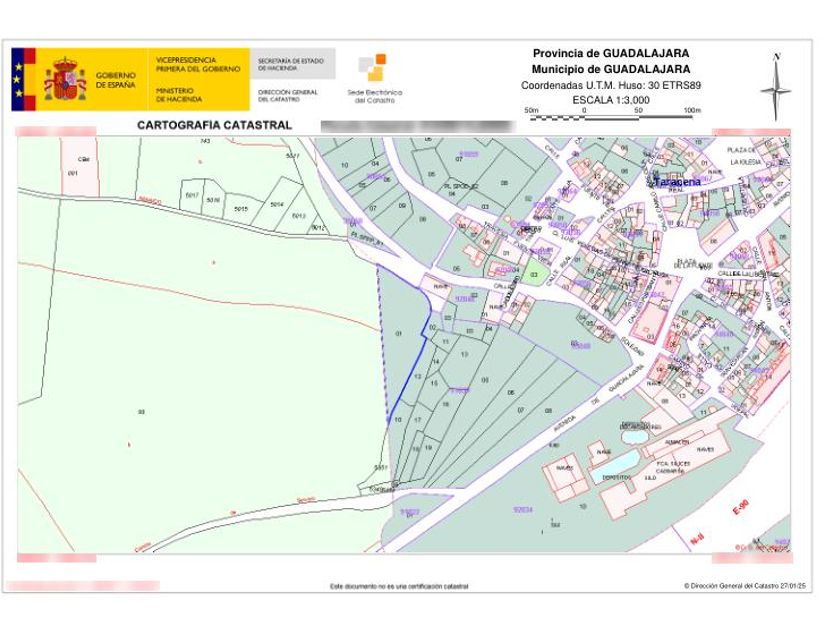840x630 pixels.
Task: Click DEPOSITOS label on the long blue pool
Action: pos(616,477)
